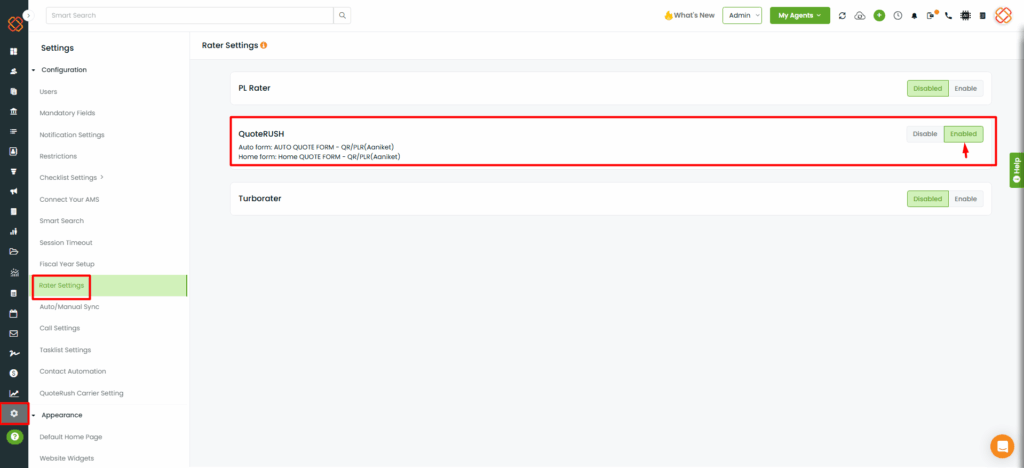Click the QuoteRUSH Auto form text line
The width and height of the screenshot is (1024, 468).
[x=316, y=147]
